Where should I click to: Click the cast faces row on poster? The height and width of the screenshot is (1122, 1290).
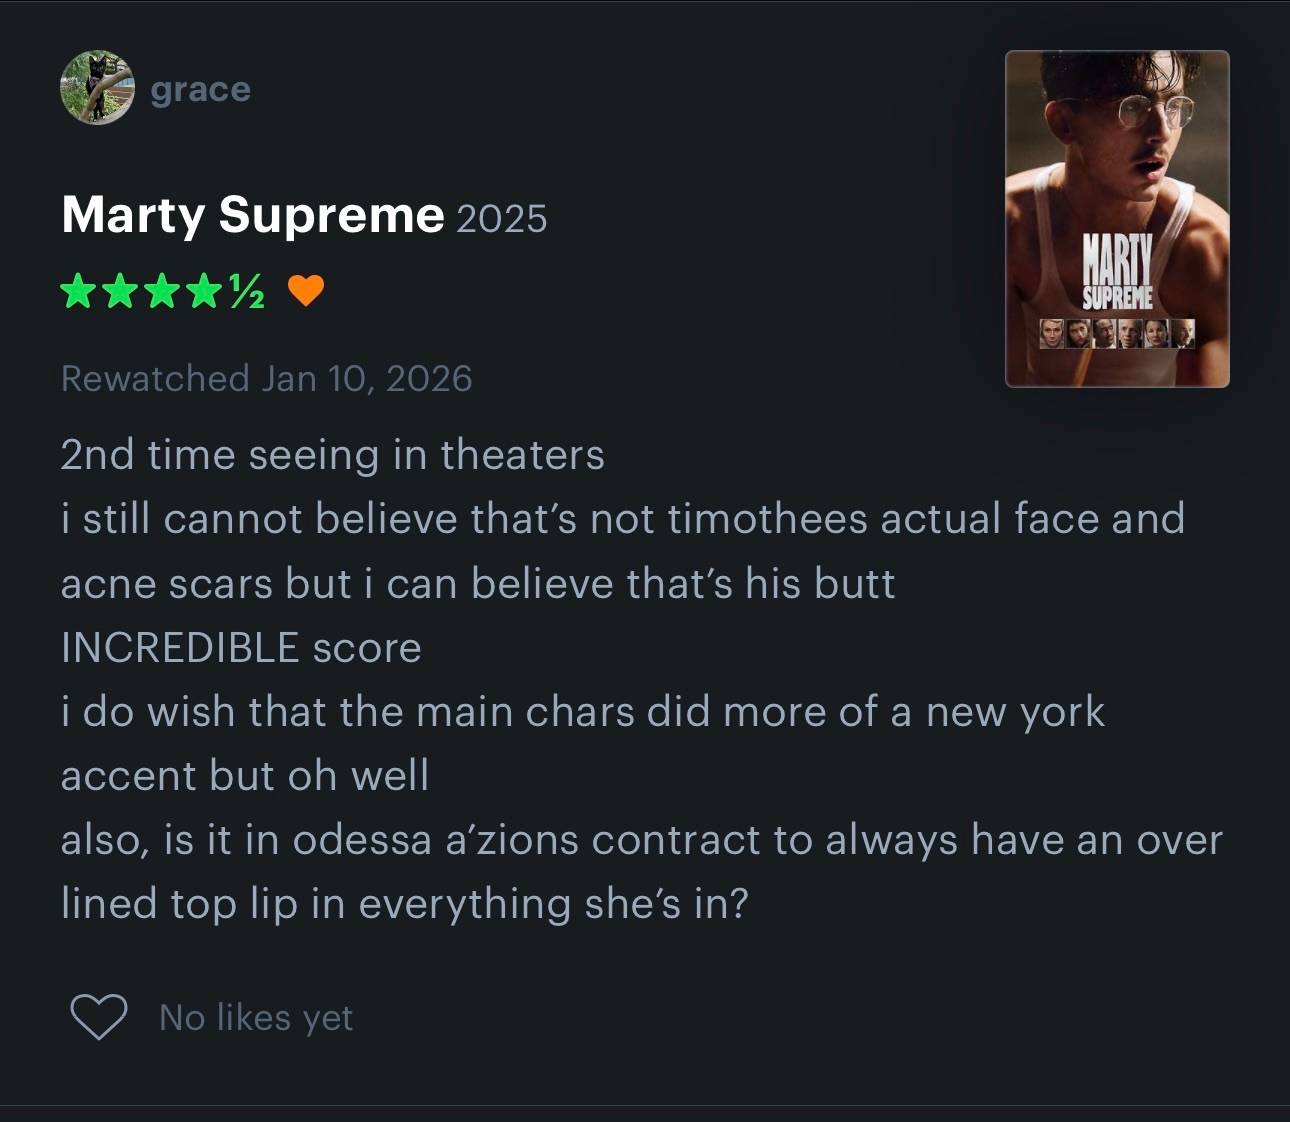coord(1117,333)
